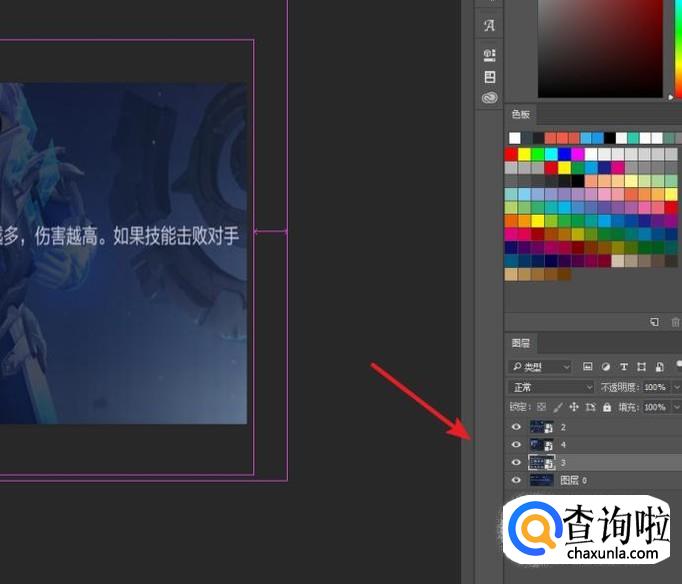
Task: Open the 类型 layer filter dropdown
Action: coord(540,367)
